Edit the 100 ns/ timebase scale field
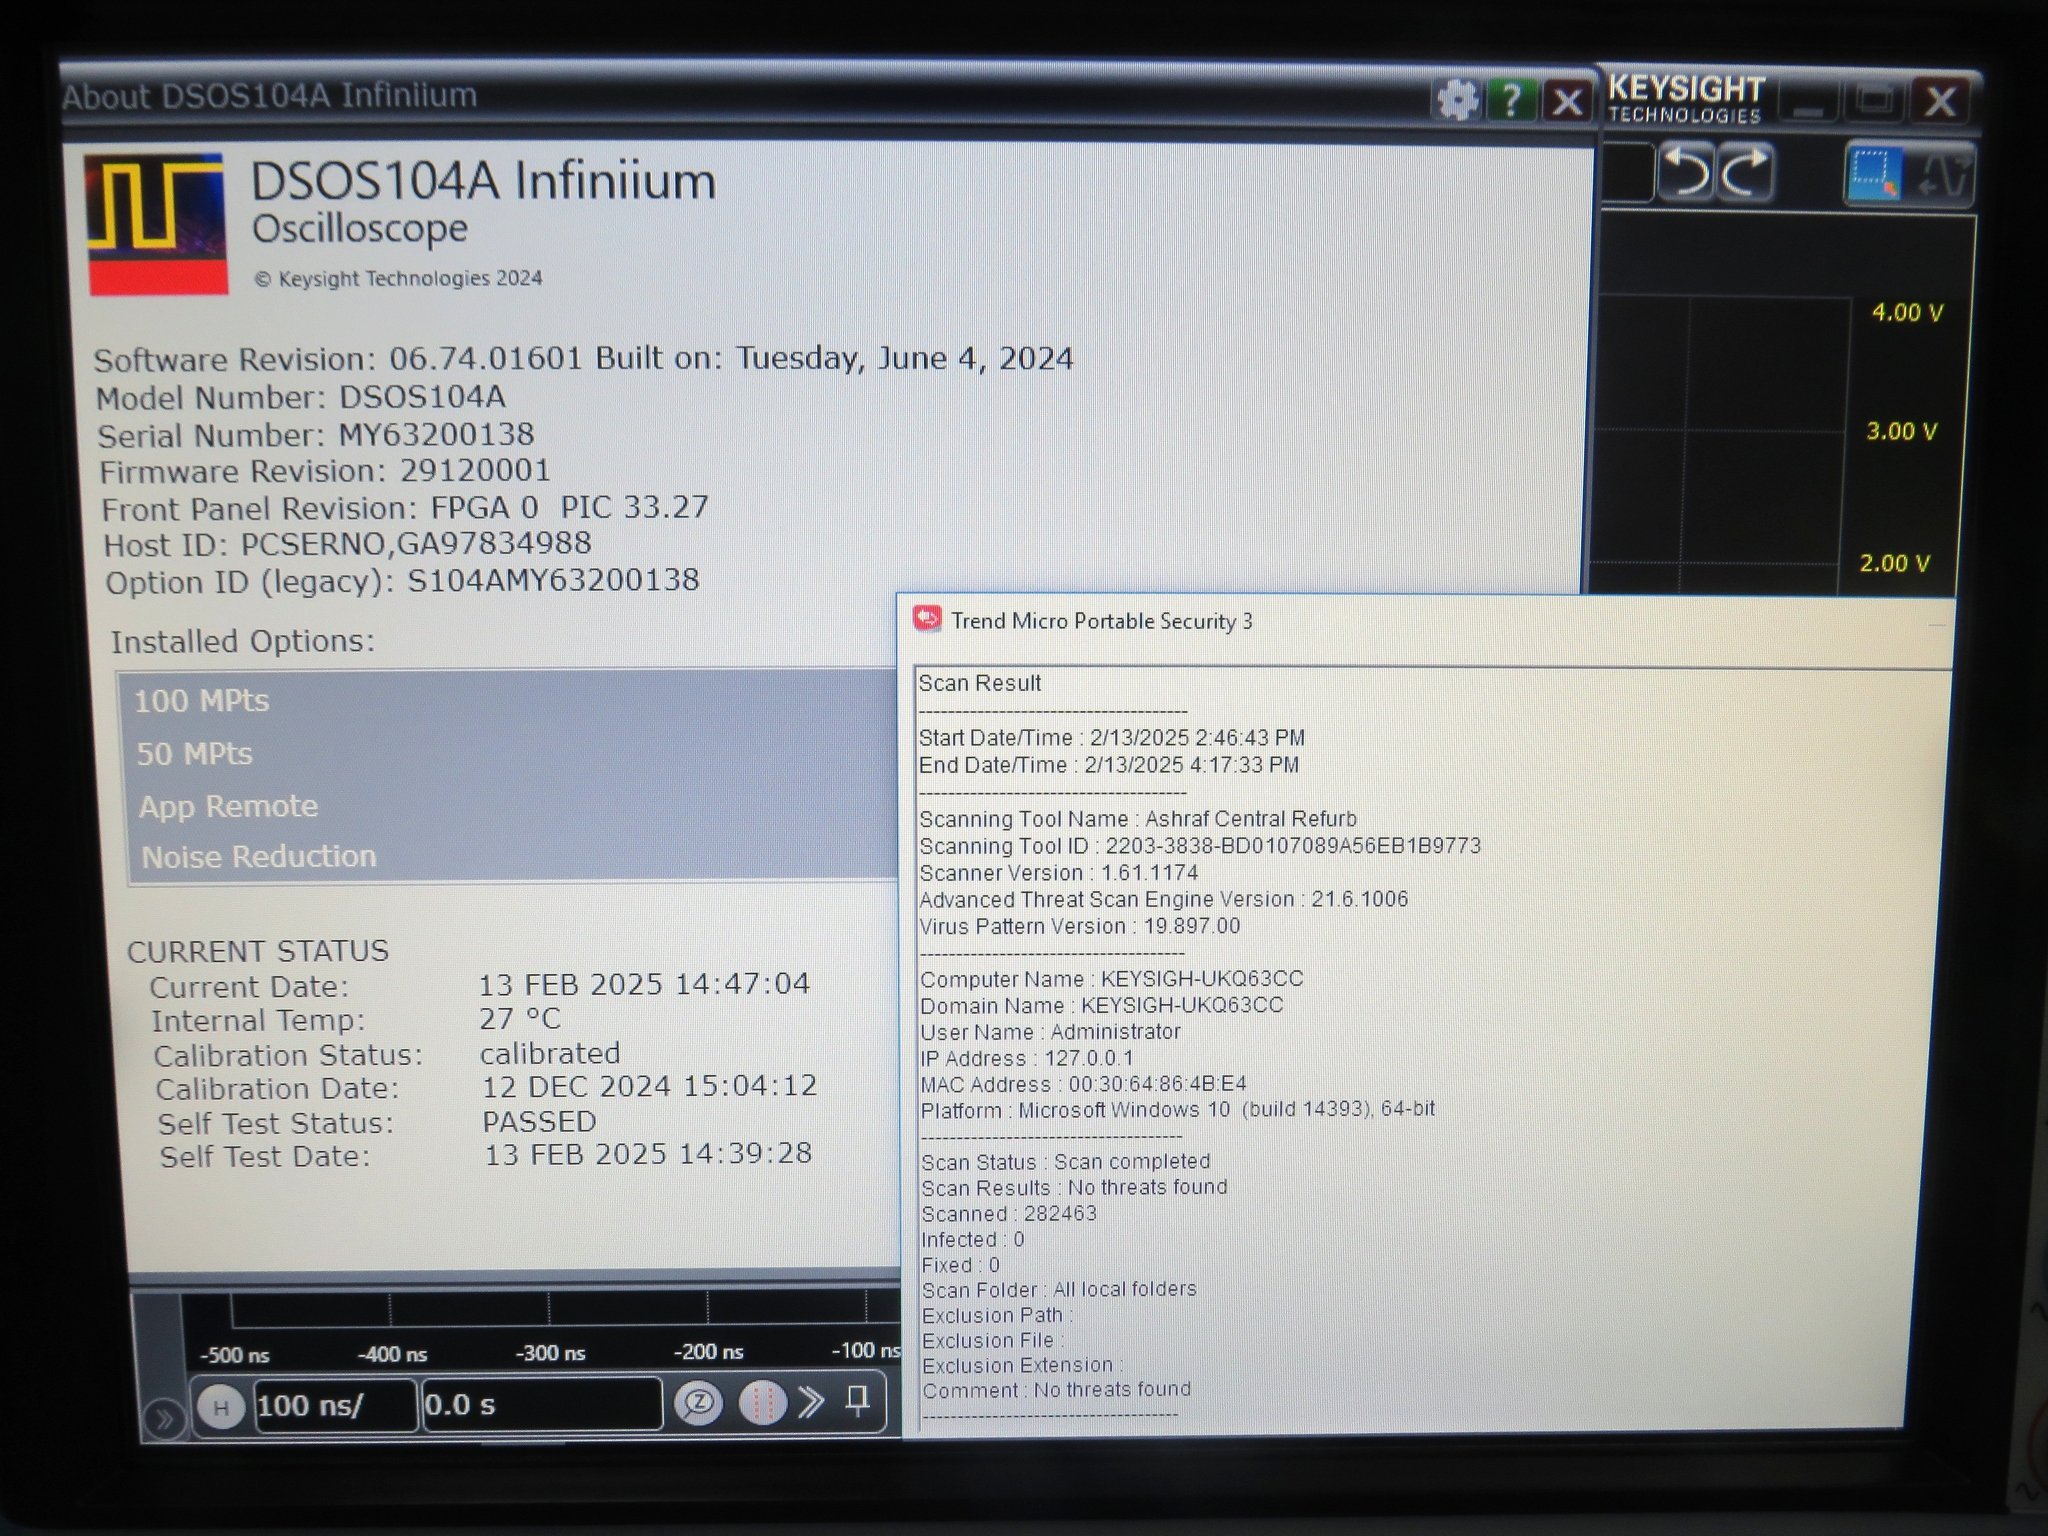The height and width of the screenshot is (1536, 2048). 335,1406
